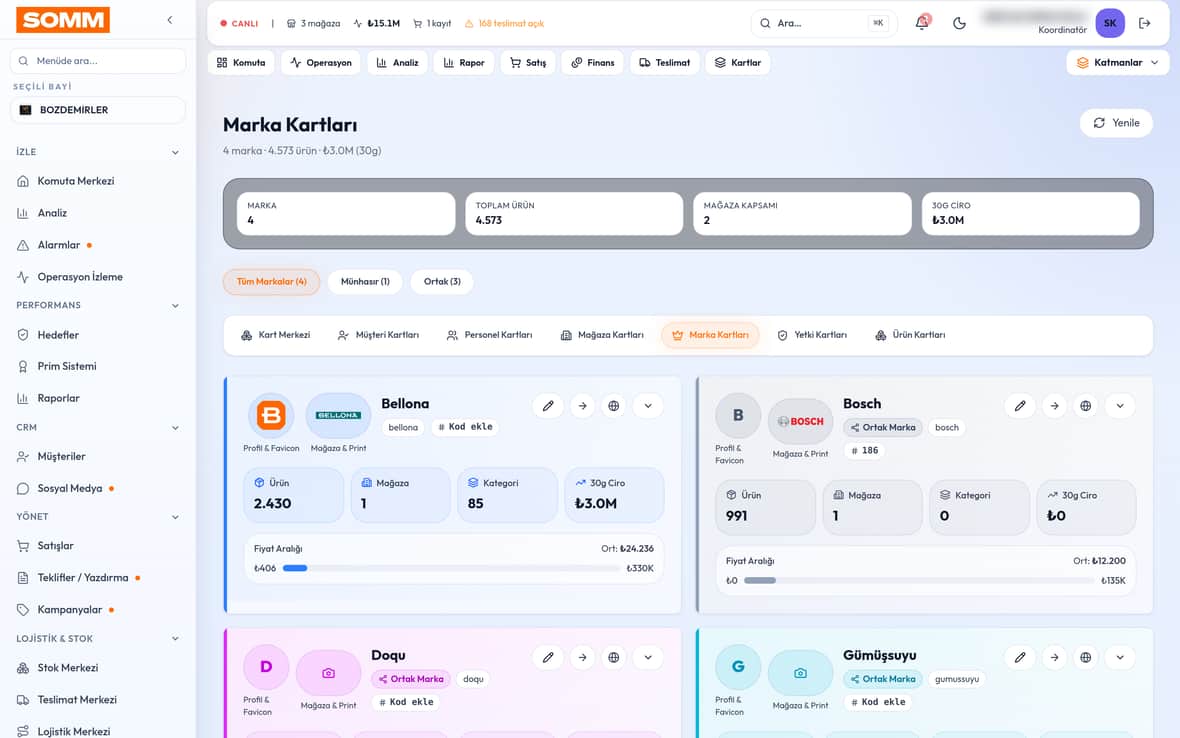Switch to the Ürün Kartları tab
The width and height of the screenshot is (1180, 738).
910,335
